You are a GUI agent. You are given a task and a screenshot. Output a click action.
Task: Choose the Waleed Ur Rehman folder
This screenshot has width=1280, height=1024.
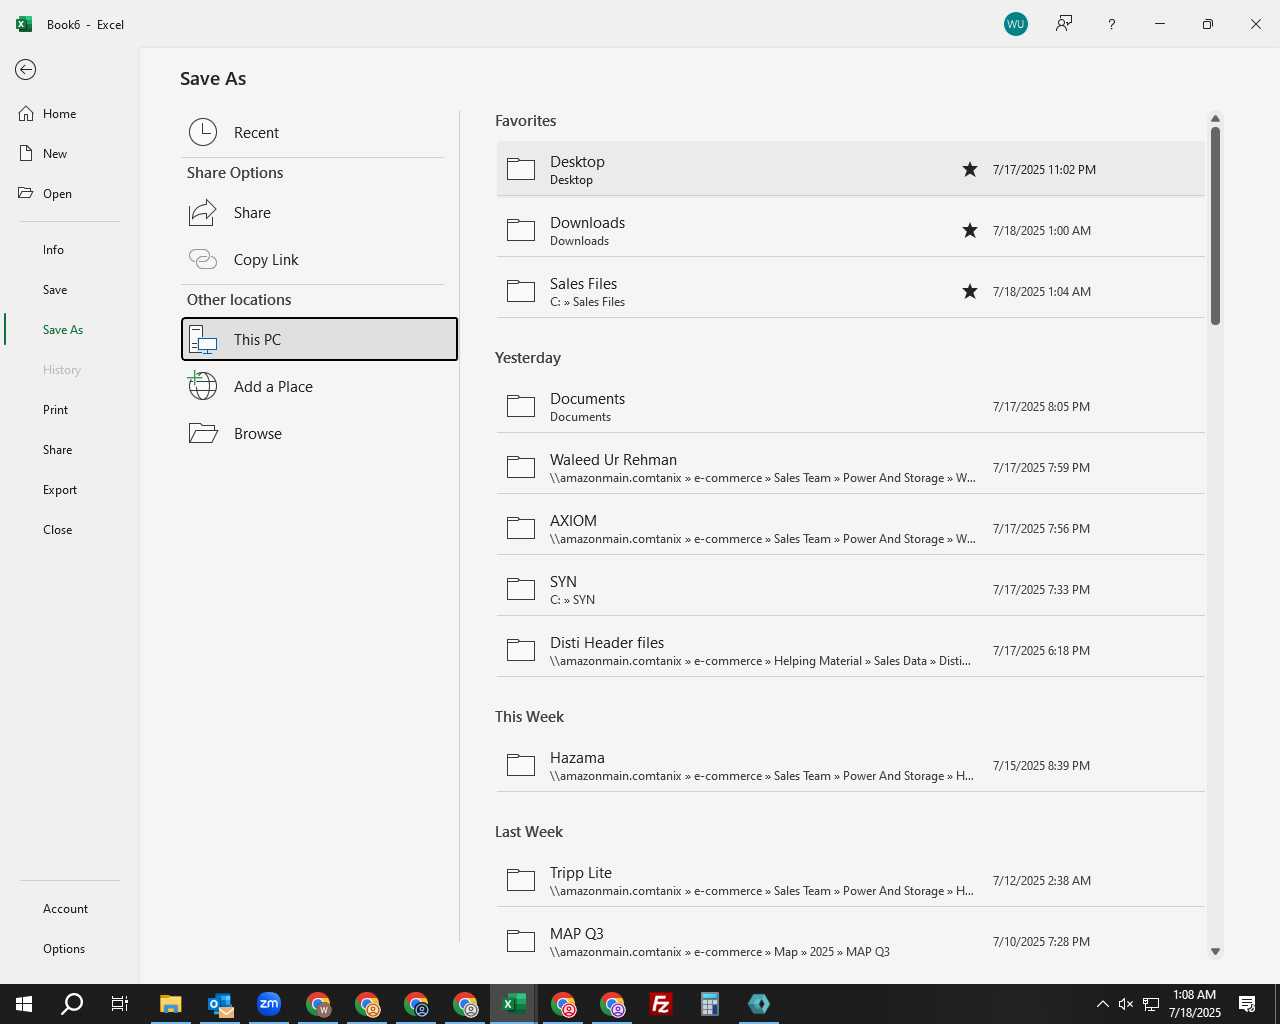point(850,467)
